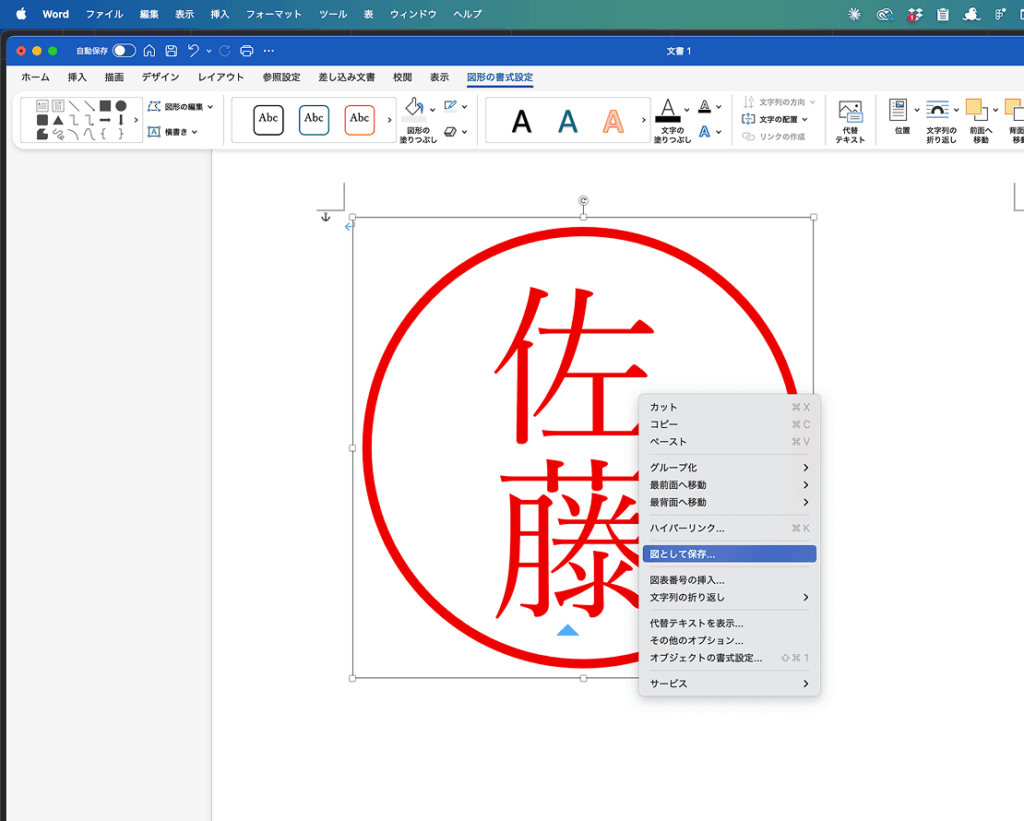Expand the undo history dropdown arrow
Viewport: 1024px width, 821px height.
(x=209, y=51)
